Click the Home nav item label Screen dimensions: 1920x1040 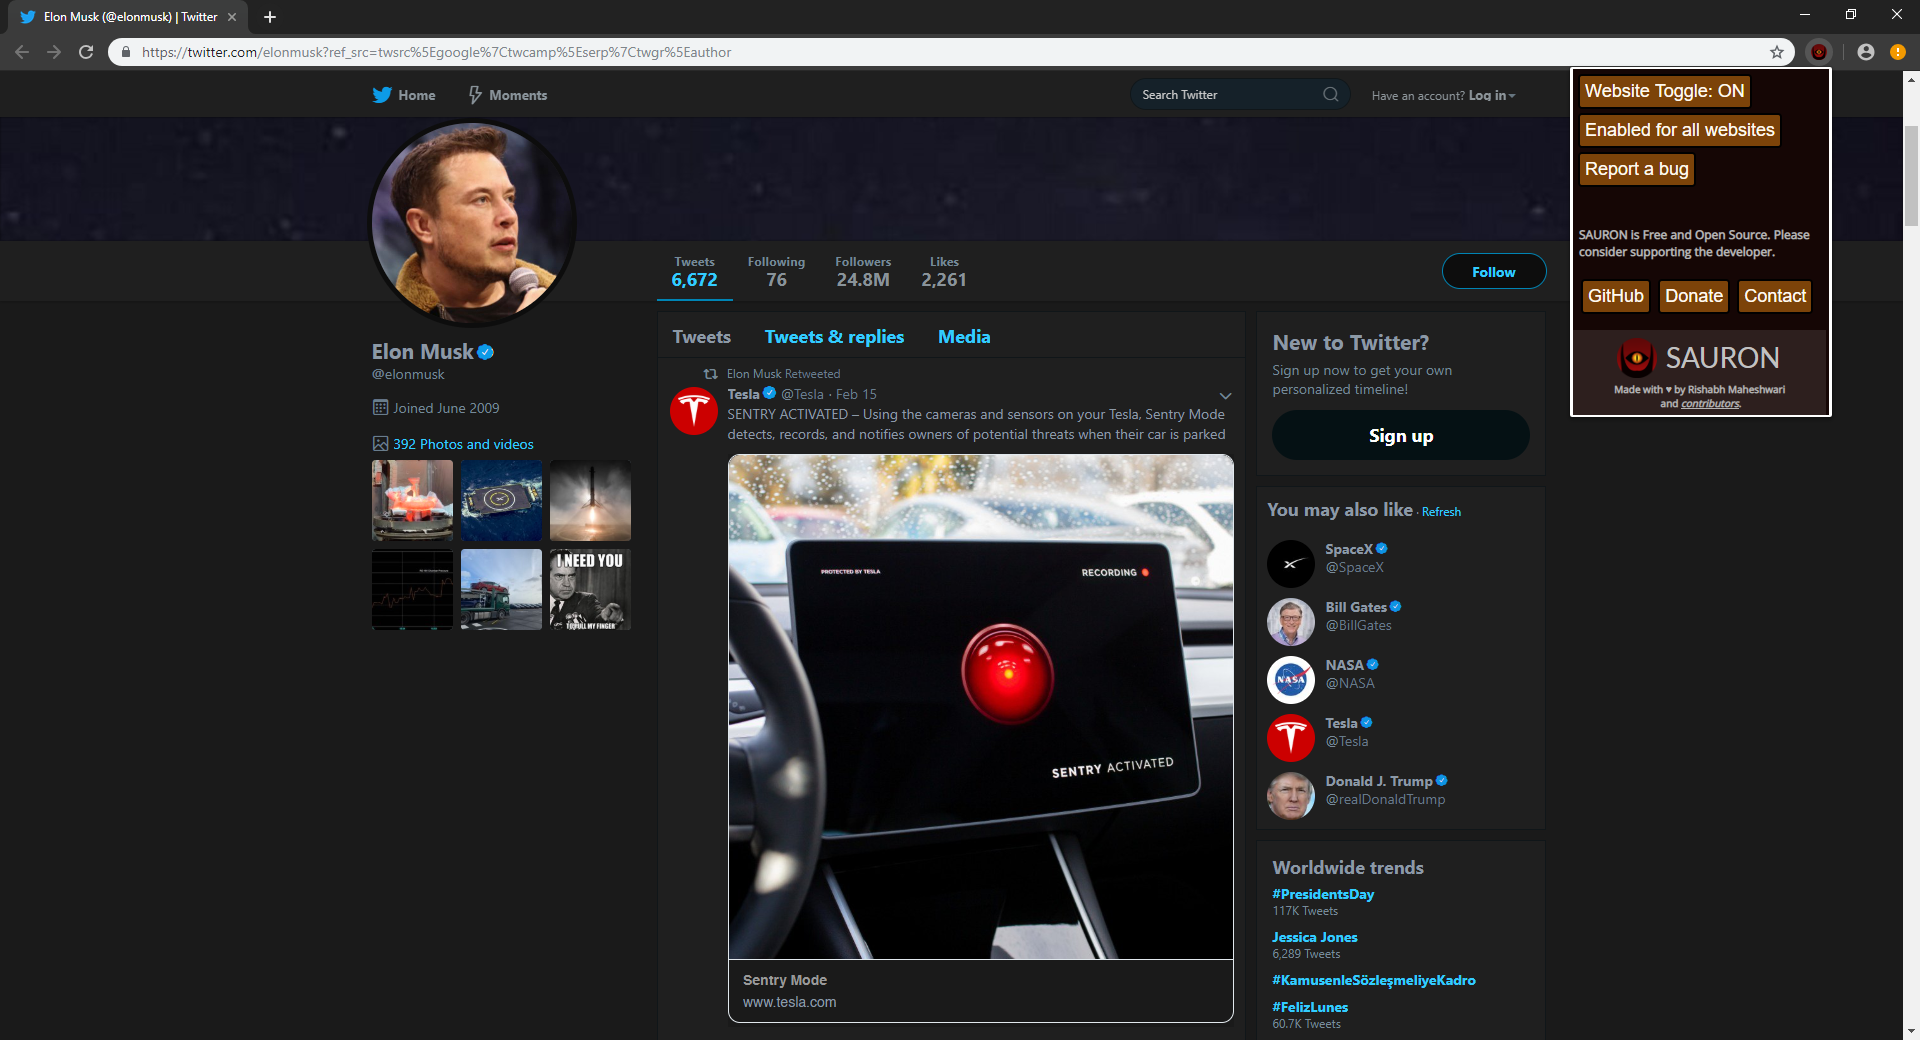[416, 95]
